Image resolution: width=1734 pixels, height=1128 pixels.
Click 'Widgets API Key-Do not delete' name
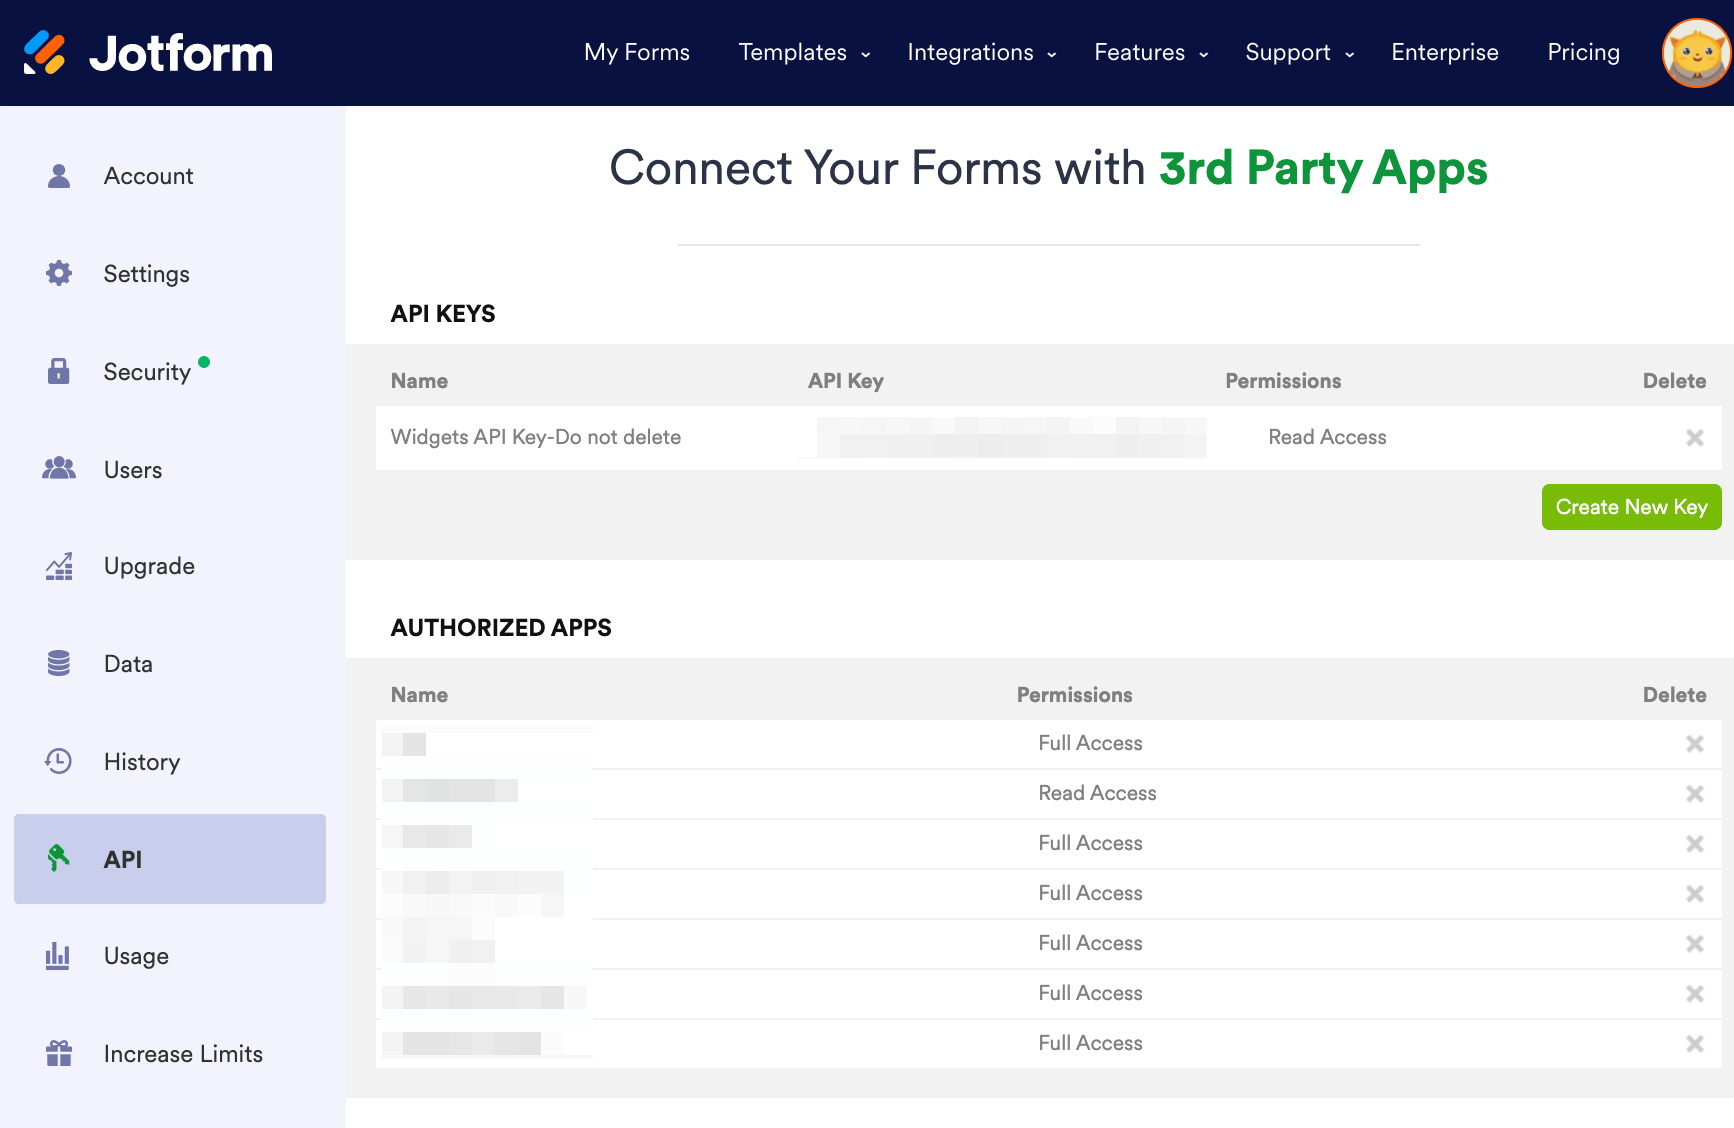tap(536, 437)
